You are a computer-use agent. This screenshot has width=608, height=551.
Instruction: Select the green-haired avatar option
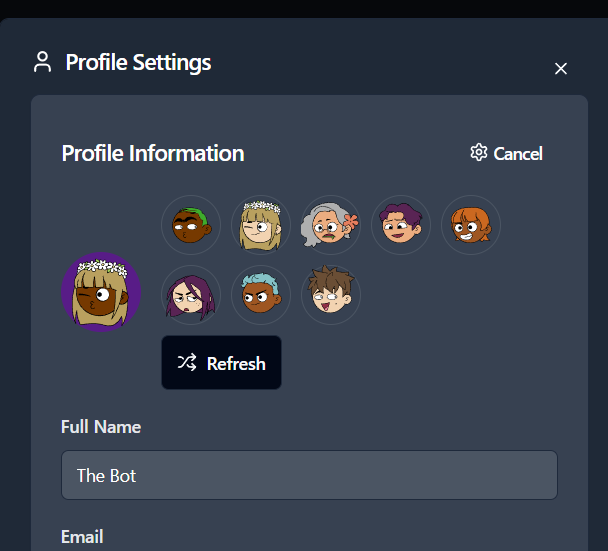[191, 225]
